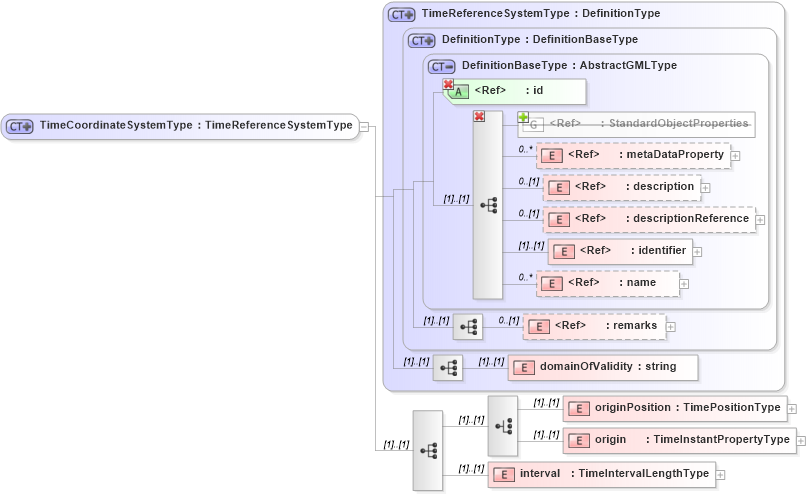The width and height of the screenshot is (806, 495).
Task: Select the name element label
Action: 612,282
